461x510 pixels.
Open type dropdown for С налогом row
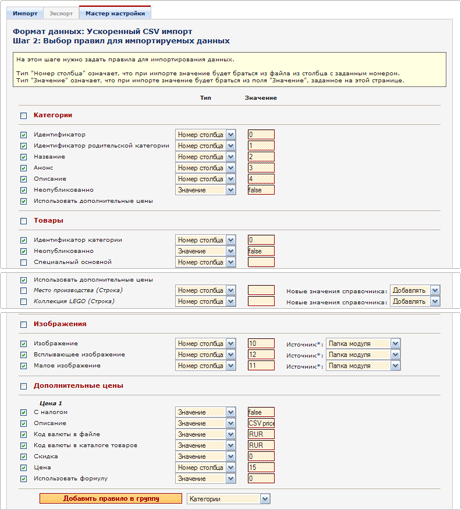point(206,412)
